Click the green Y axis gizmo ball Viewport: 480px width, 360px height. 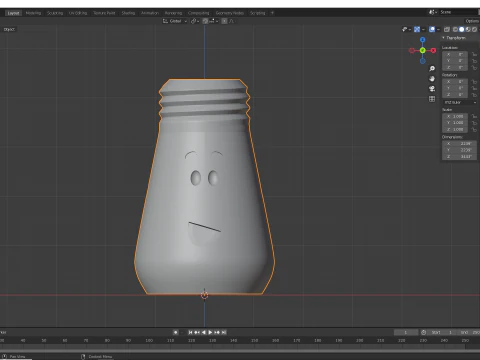click(423, 50)
